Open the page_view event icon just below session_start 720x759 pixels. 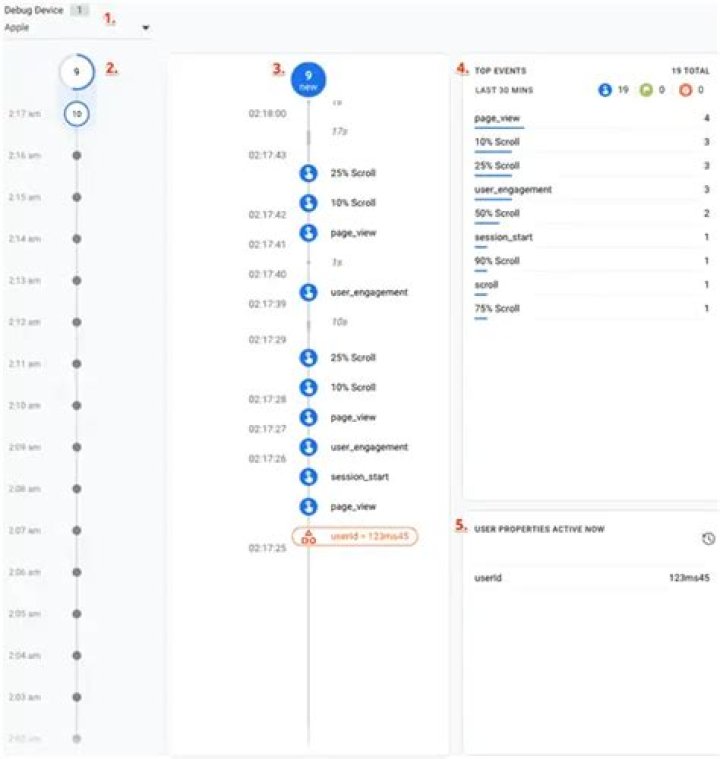pos(308,507)
